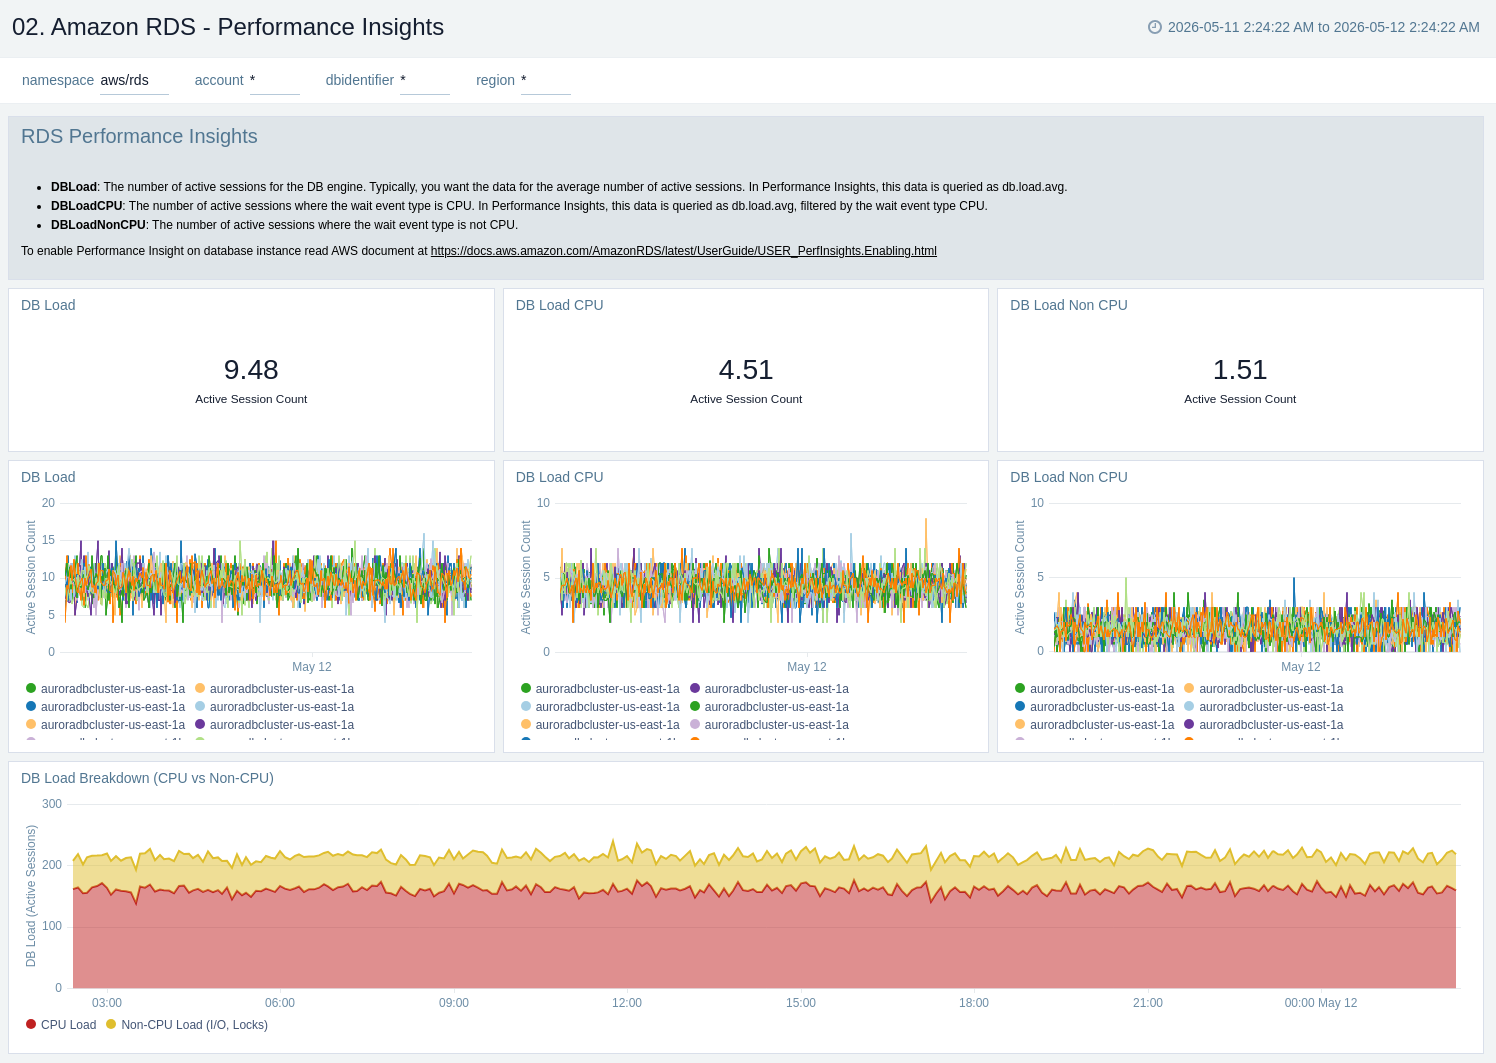Viewport: 1496px width, 1063px height.
Task: Click the 300 y-axis label on breakdown chart
Action: click(52, 804)
